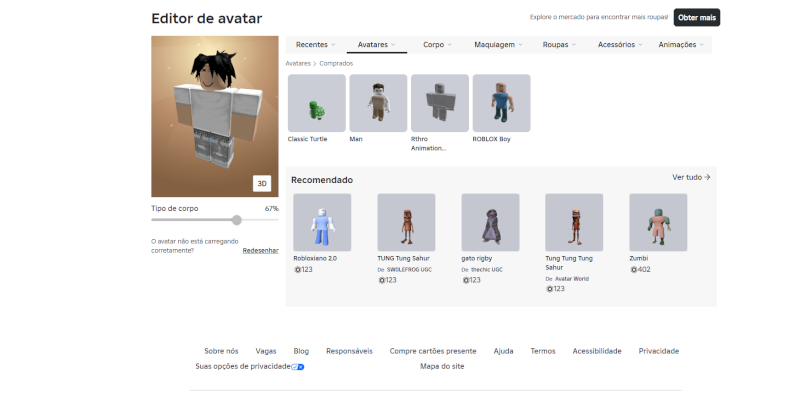Click the gato rigby item name
800x400 pixels.
click(477, 259)
